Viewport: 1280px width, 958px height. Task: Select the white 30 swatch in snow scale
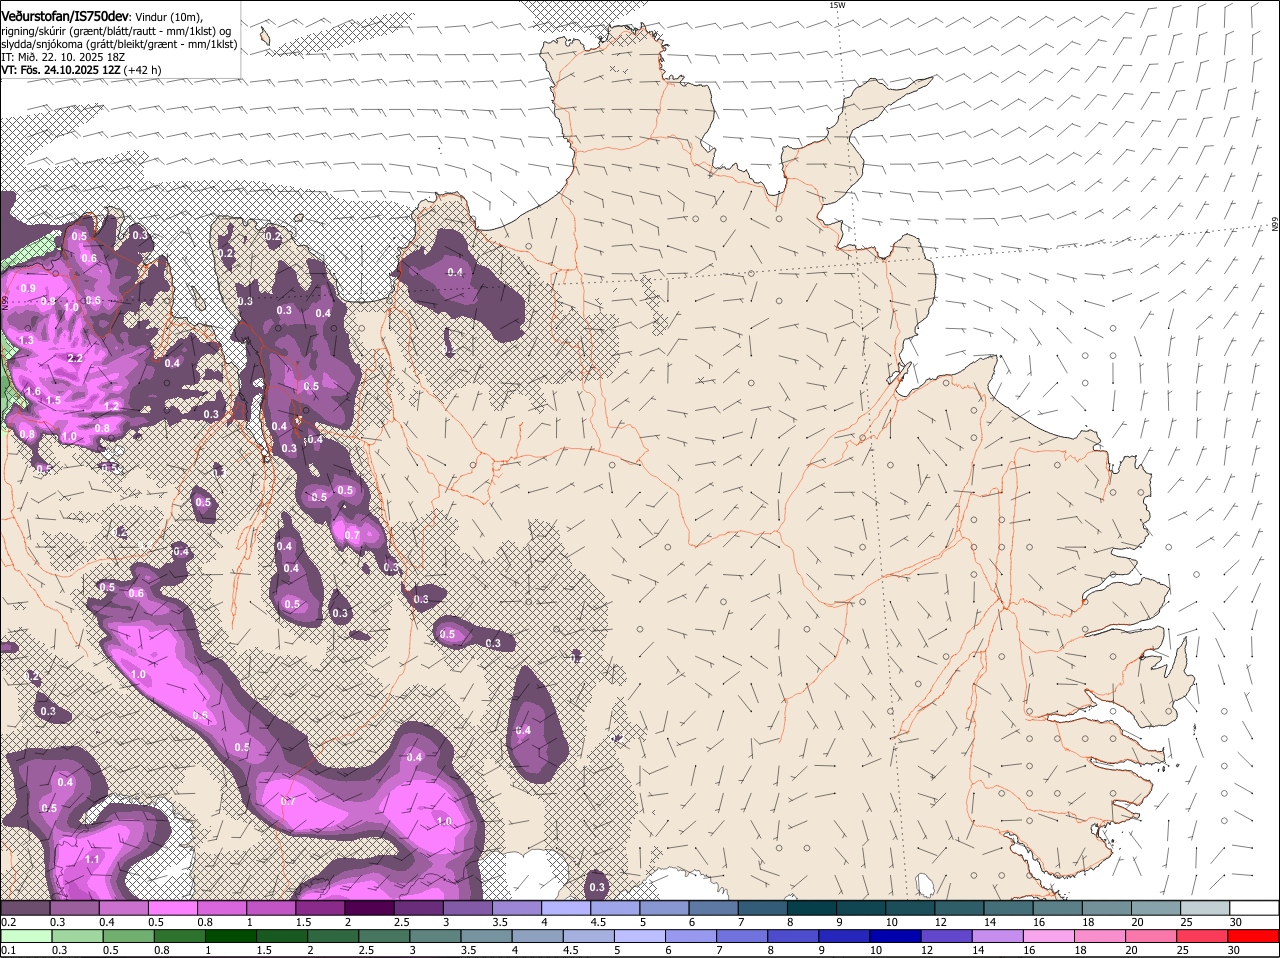1255,908
